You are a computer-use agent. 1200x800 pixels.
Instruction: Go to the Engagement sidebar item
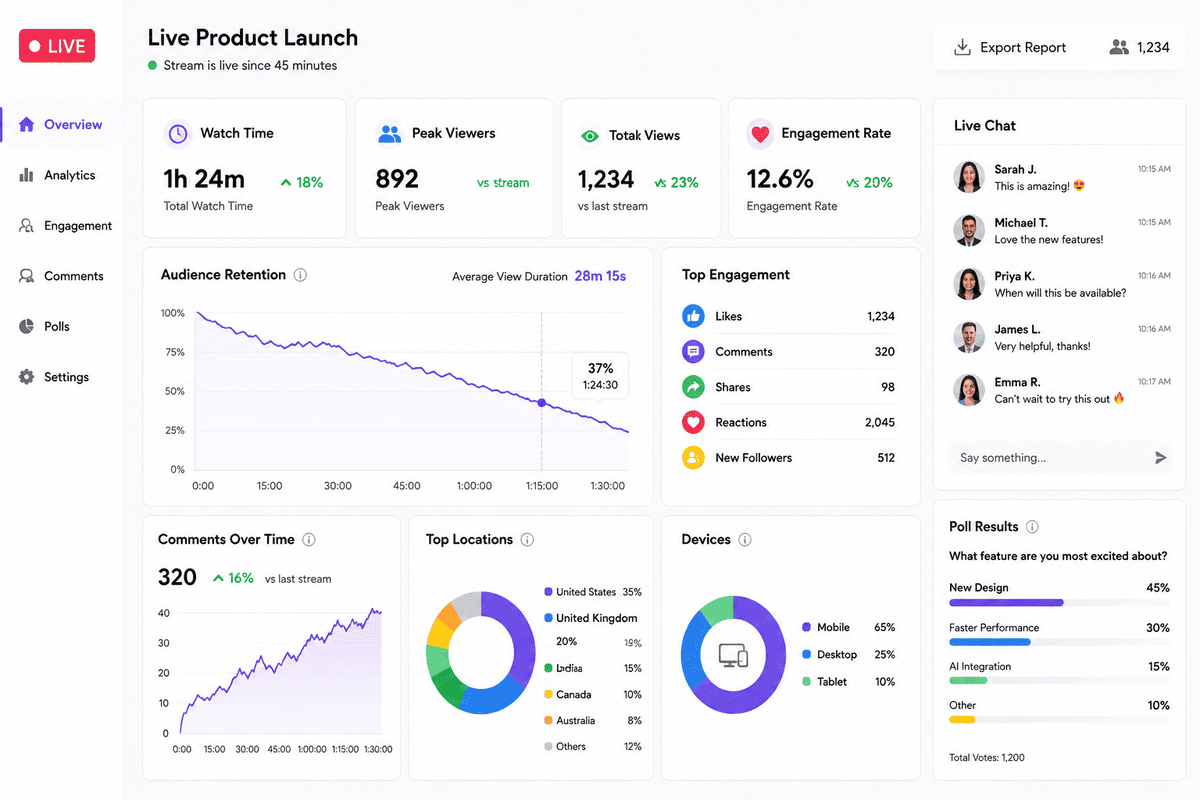(65, 226)
